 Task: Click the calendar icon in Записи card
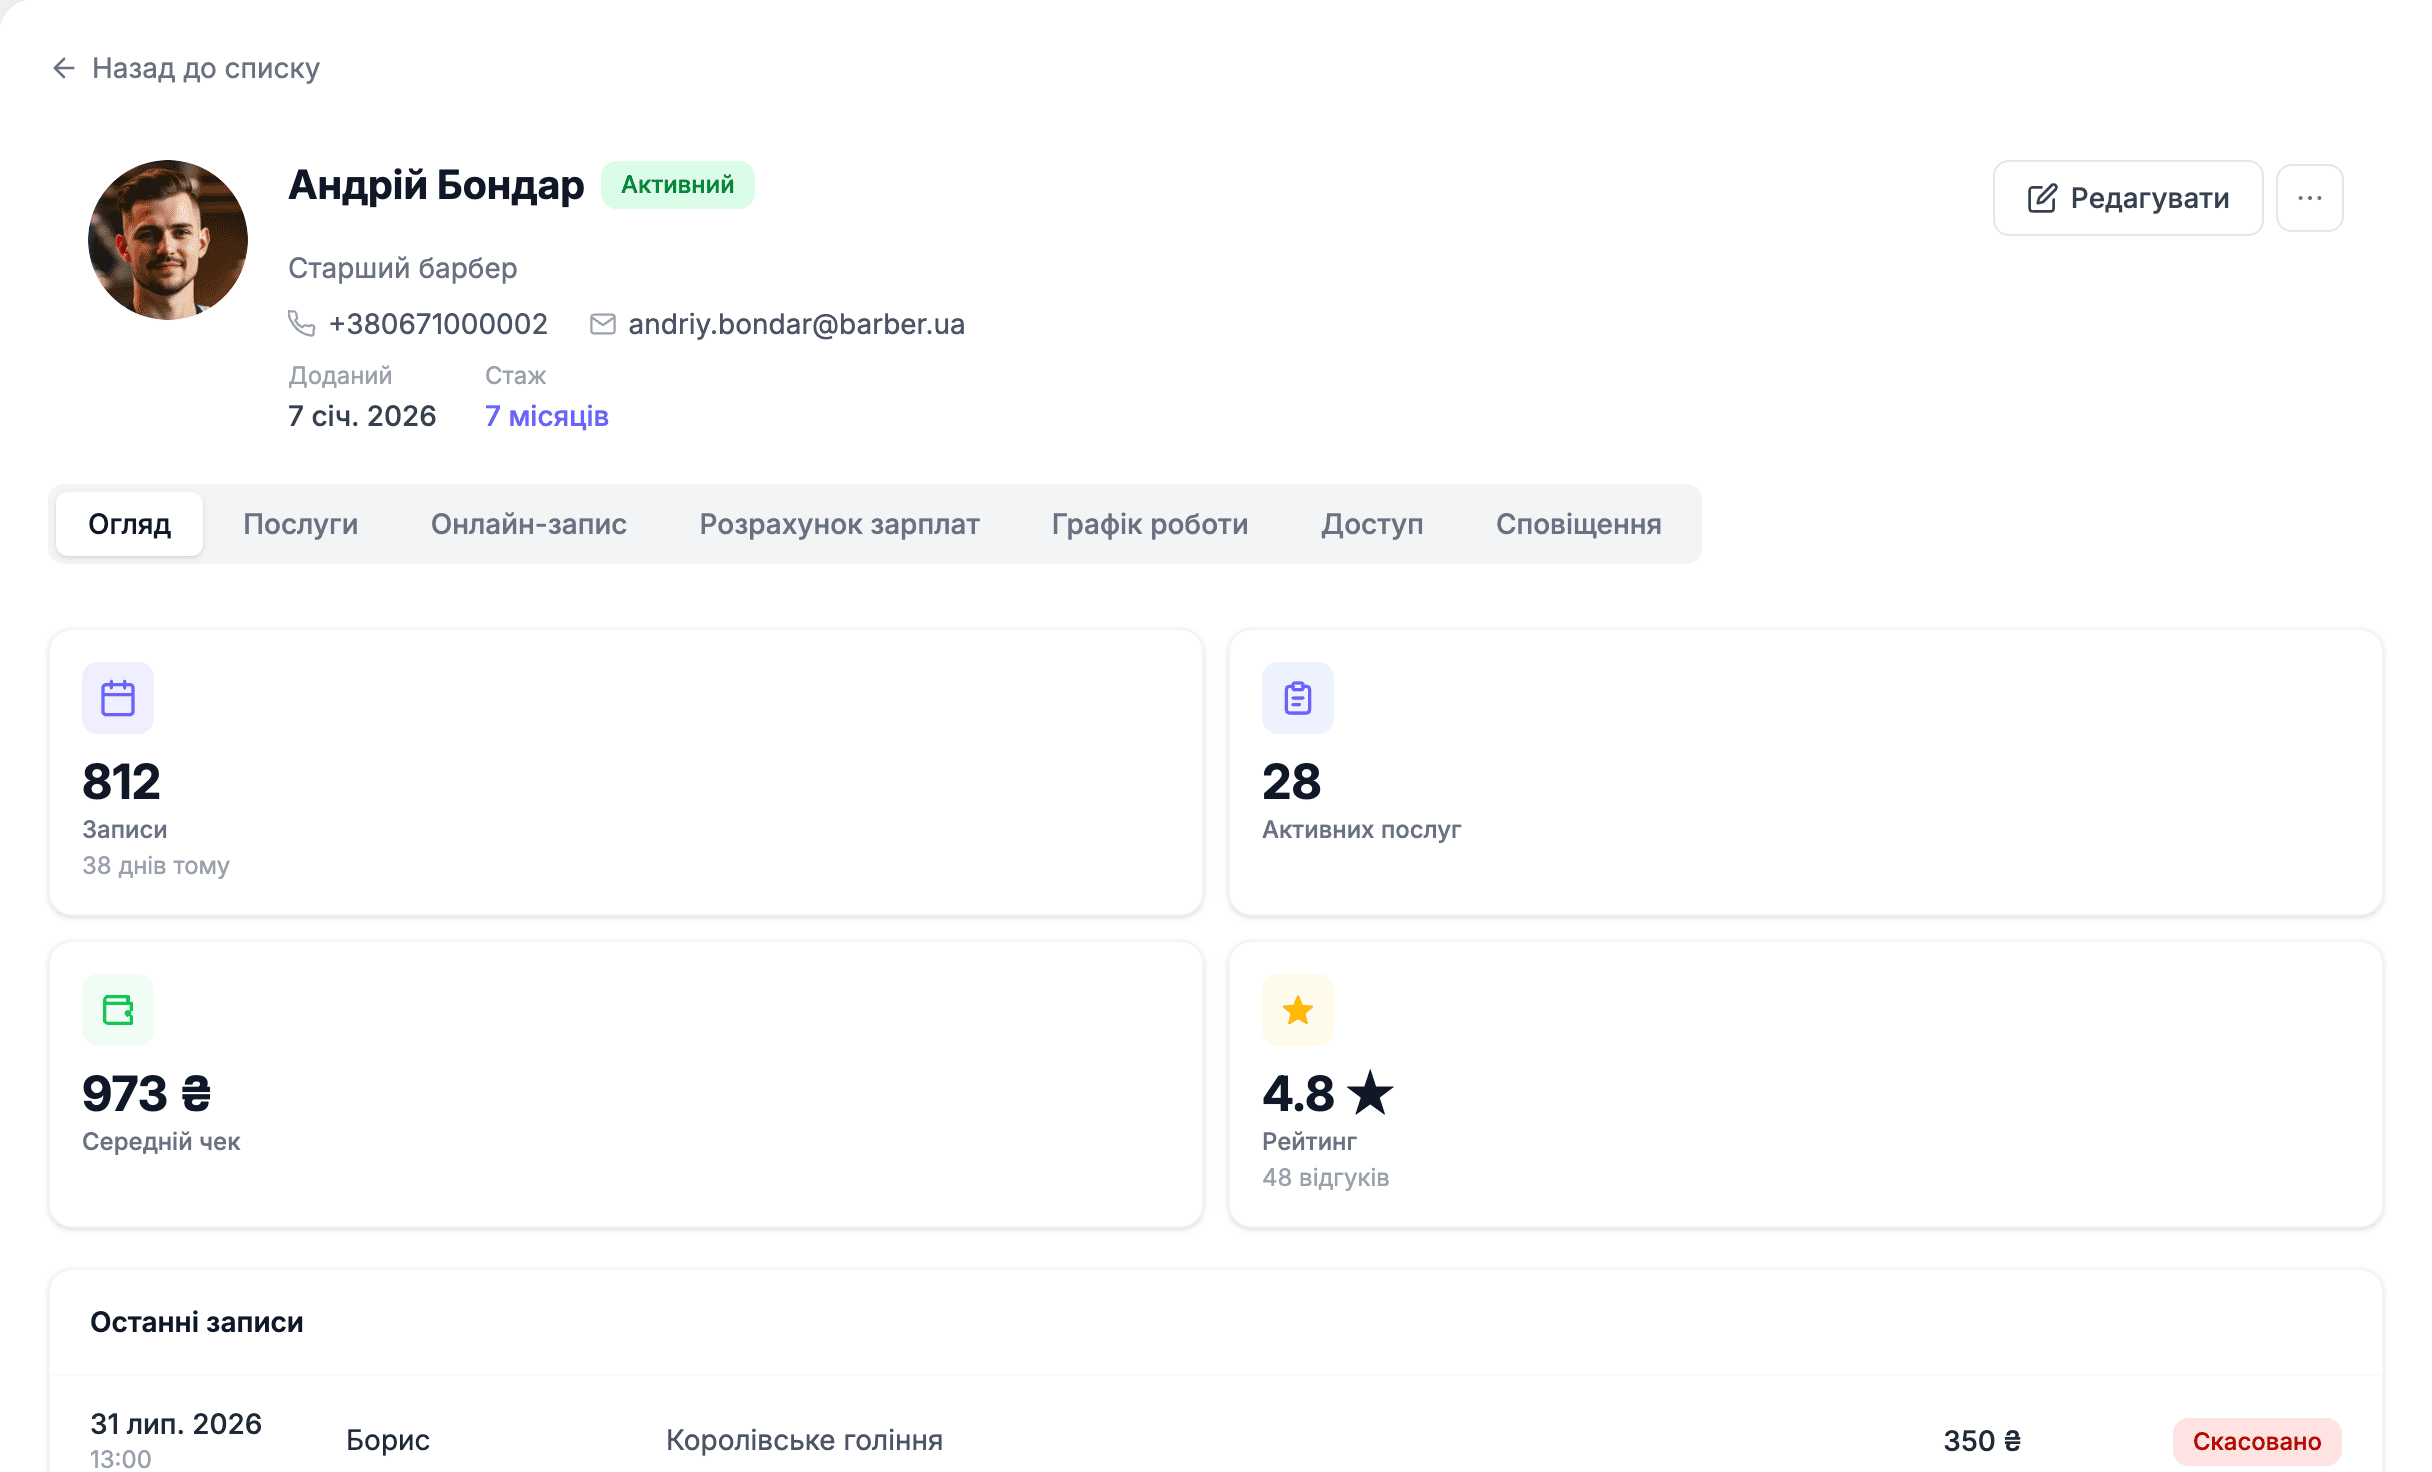click(118, 698)
